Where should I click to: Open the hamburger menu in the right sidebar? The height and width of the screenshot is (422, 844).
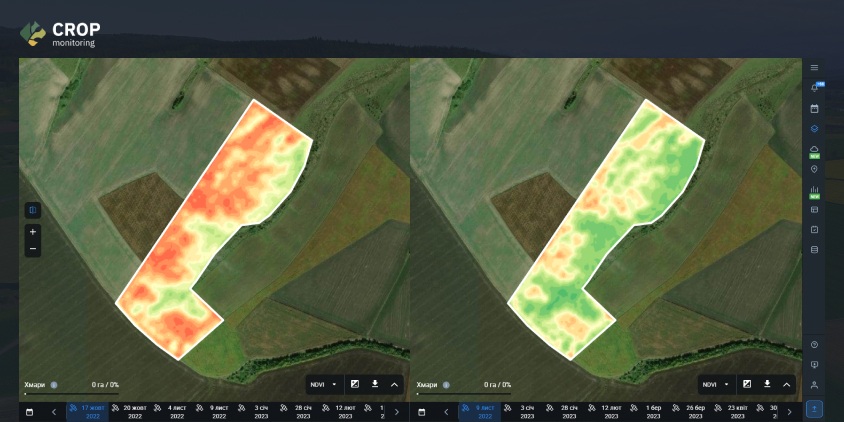click(814, 68)
